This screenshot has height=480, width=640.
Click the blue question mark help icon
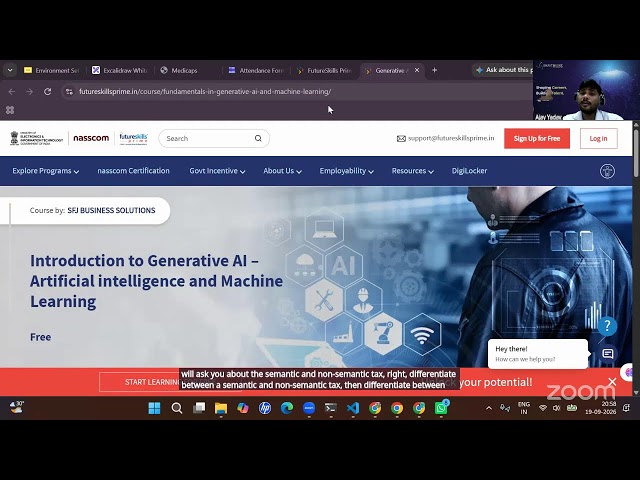607,326
